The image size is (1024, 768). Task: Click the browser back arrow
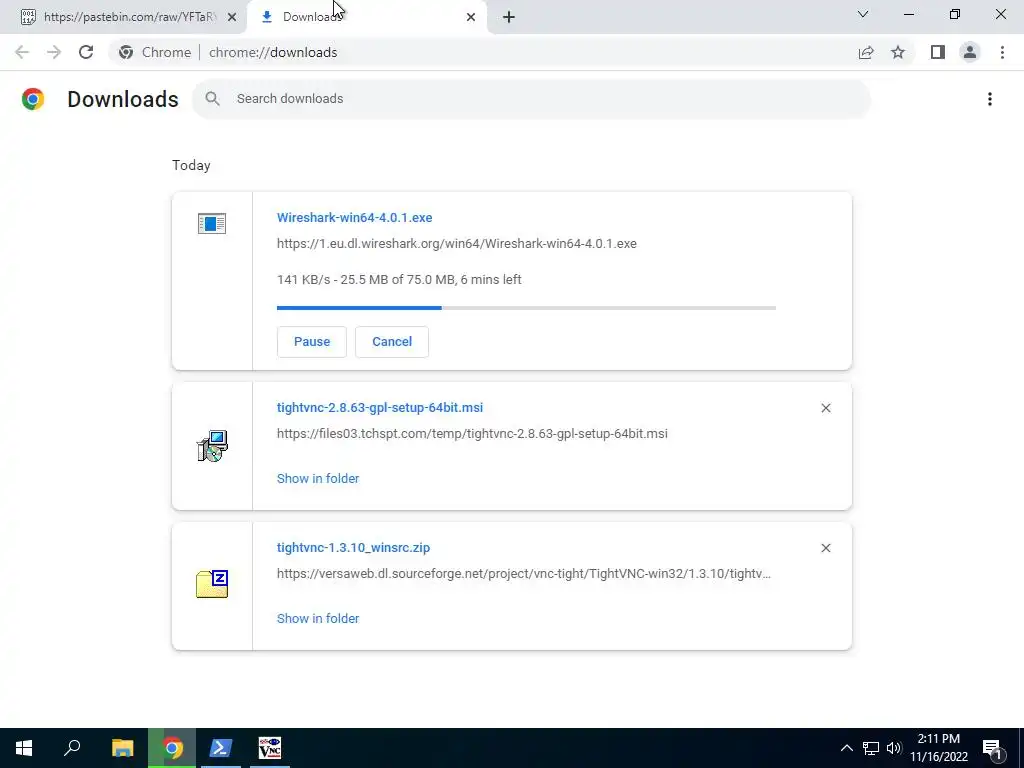22,52
